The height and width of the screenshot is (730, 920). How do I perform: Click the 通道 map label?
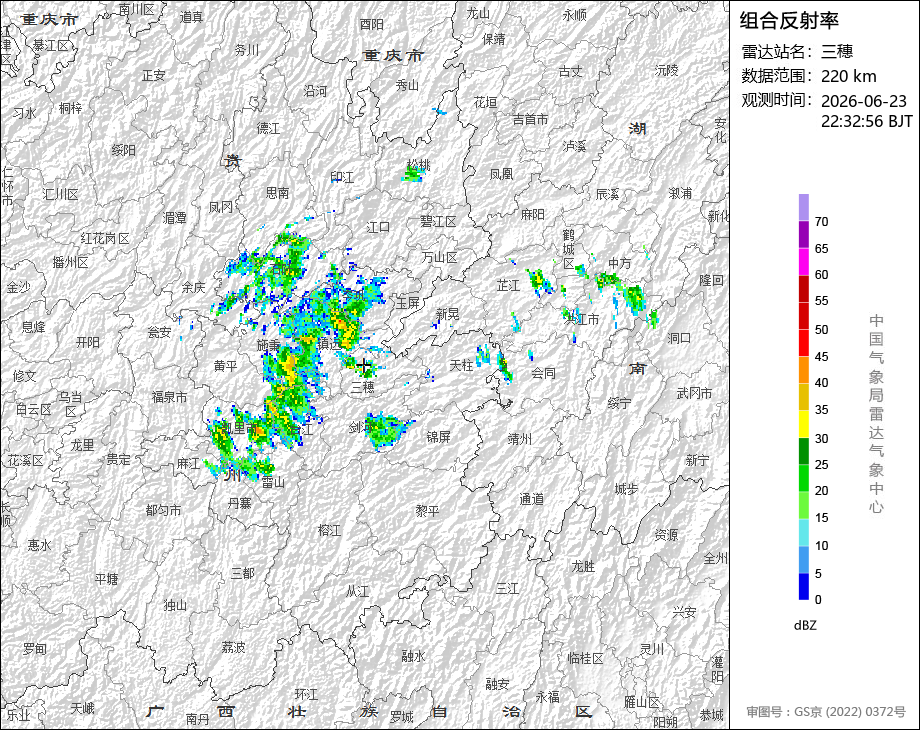pyautogui.click(x=532, y=499)
